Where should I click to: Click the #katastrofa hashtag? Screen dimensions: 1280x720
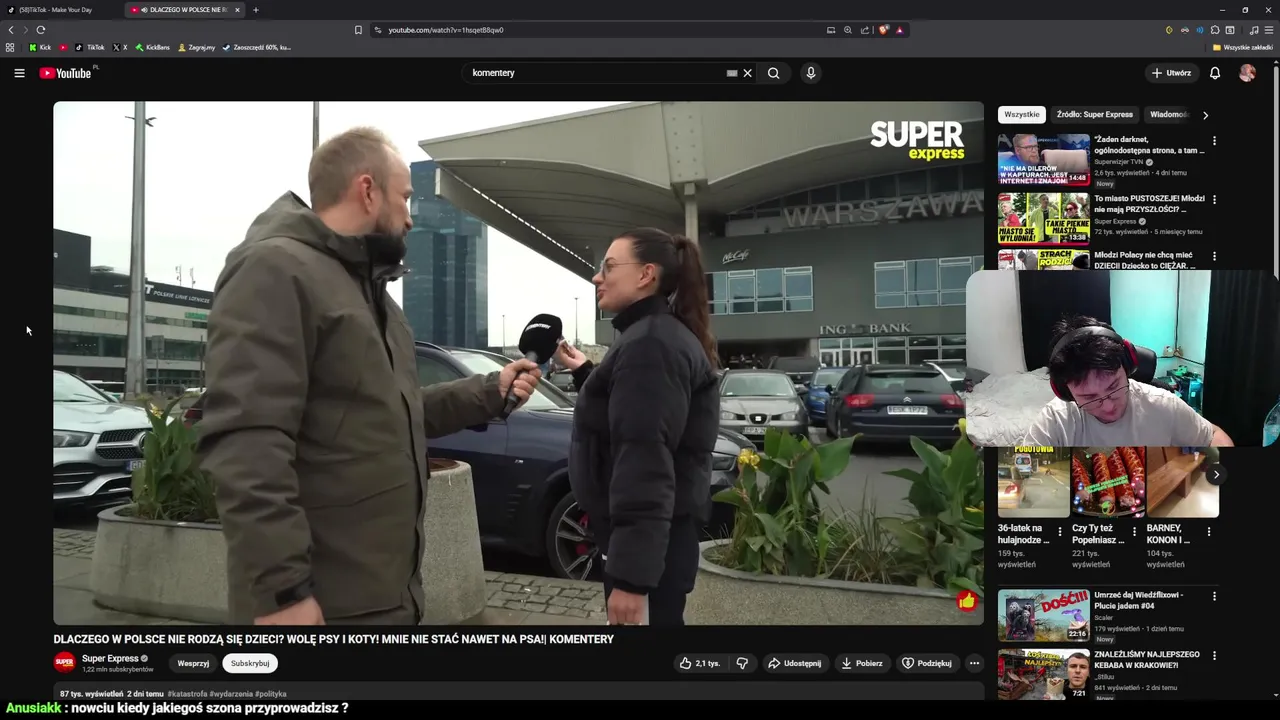point(187,693)
